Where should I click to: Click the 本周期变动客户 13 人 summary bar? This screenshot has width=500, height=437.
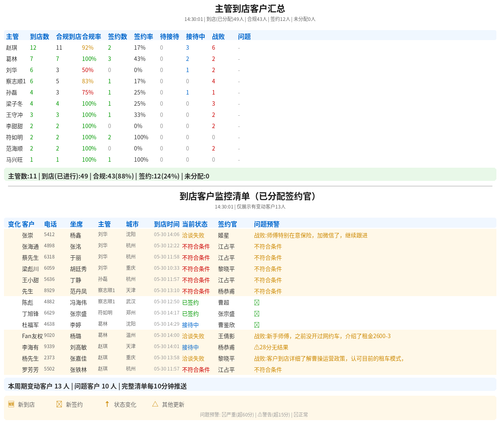[x=250, y=386]
